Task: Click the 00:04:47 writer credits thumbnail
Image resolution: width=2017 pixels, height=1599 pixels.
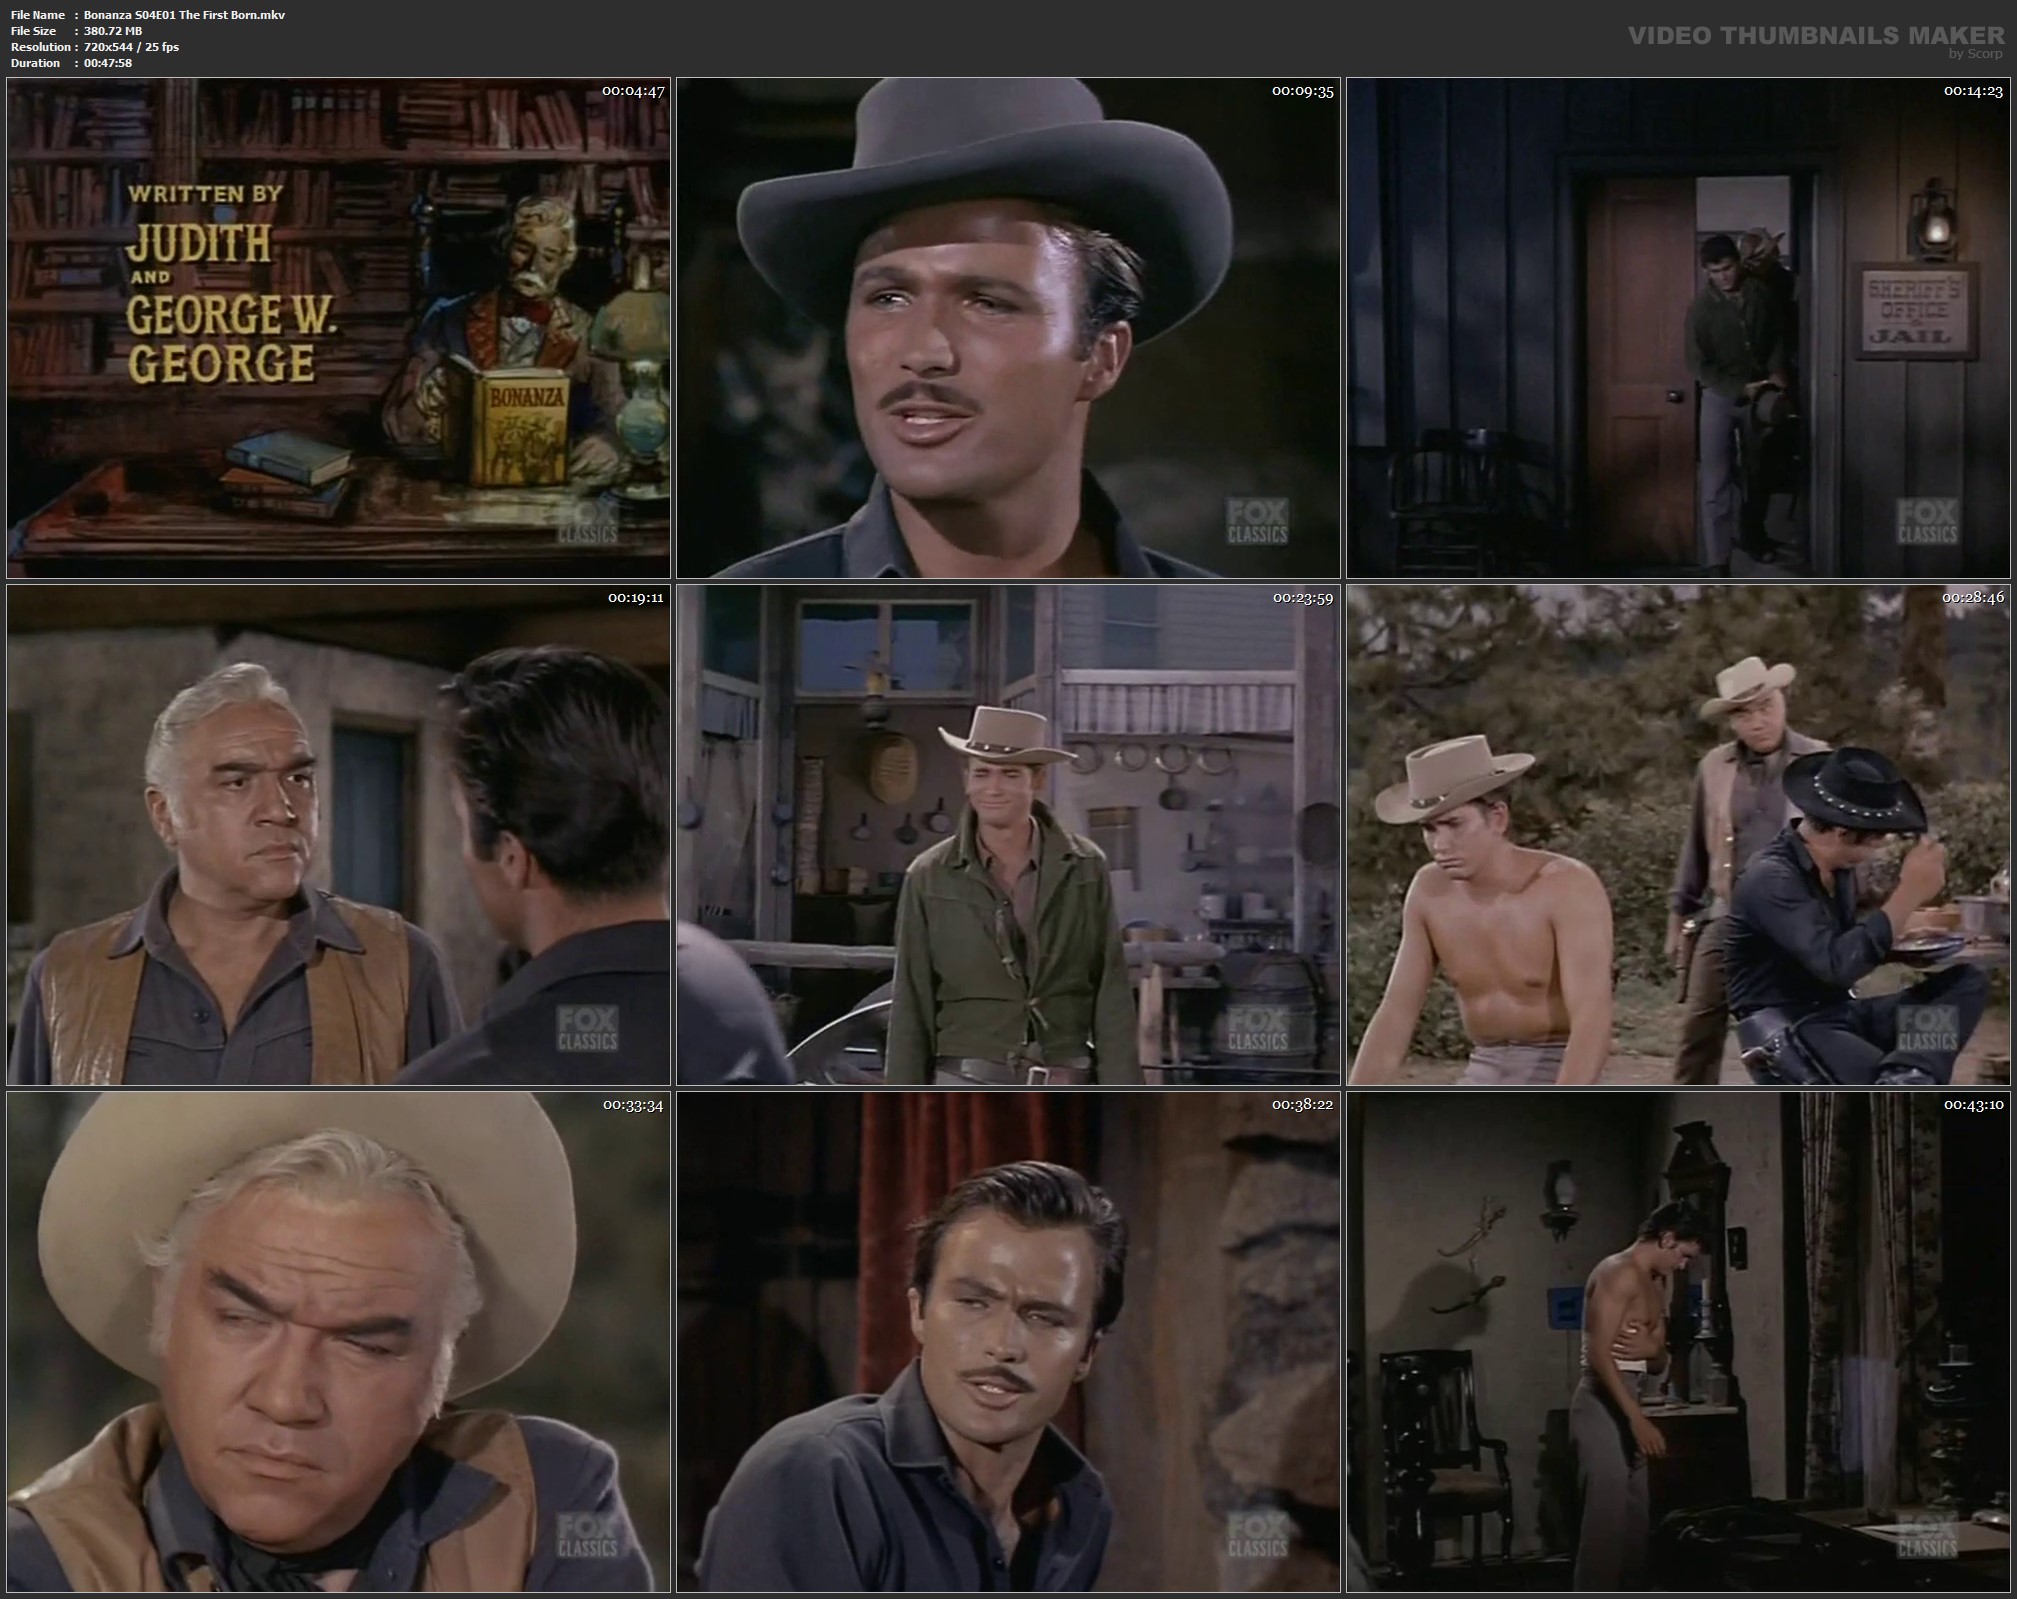Action: pos(338,328)
